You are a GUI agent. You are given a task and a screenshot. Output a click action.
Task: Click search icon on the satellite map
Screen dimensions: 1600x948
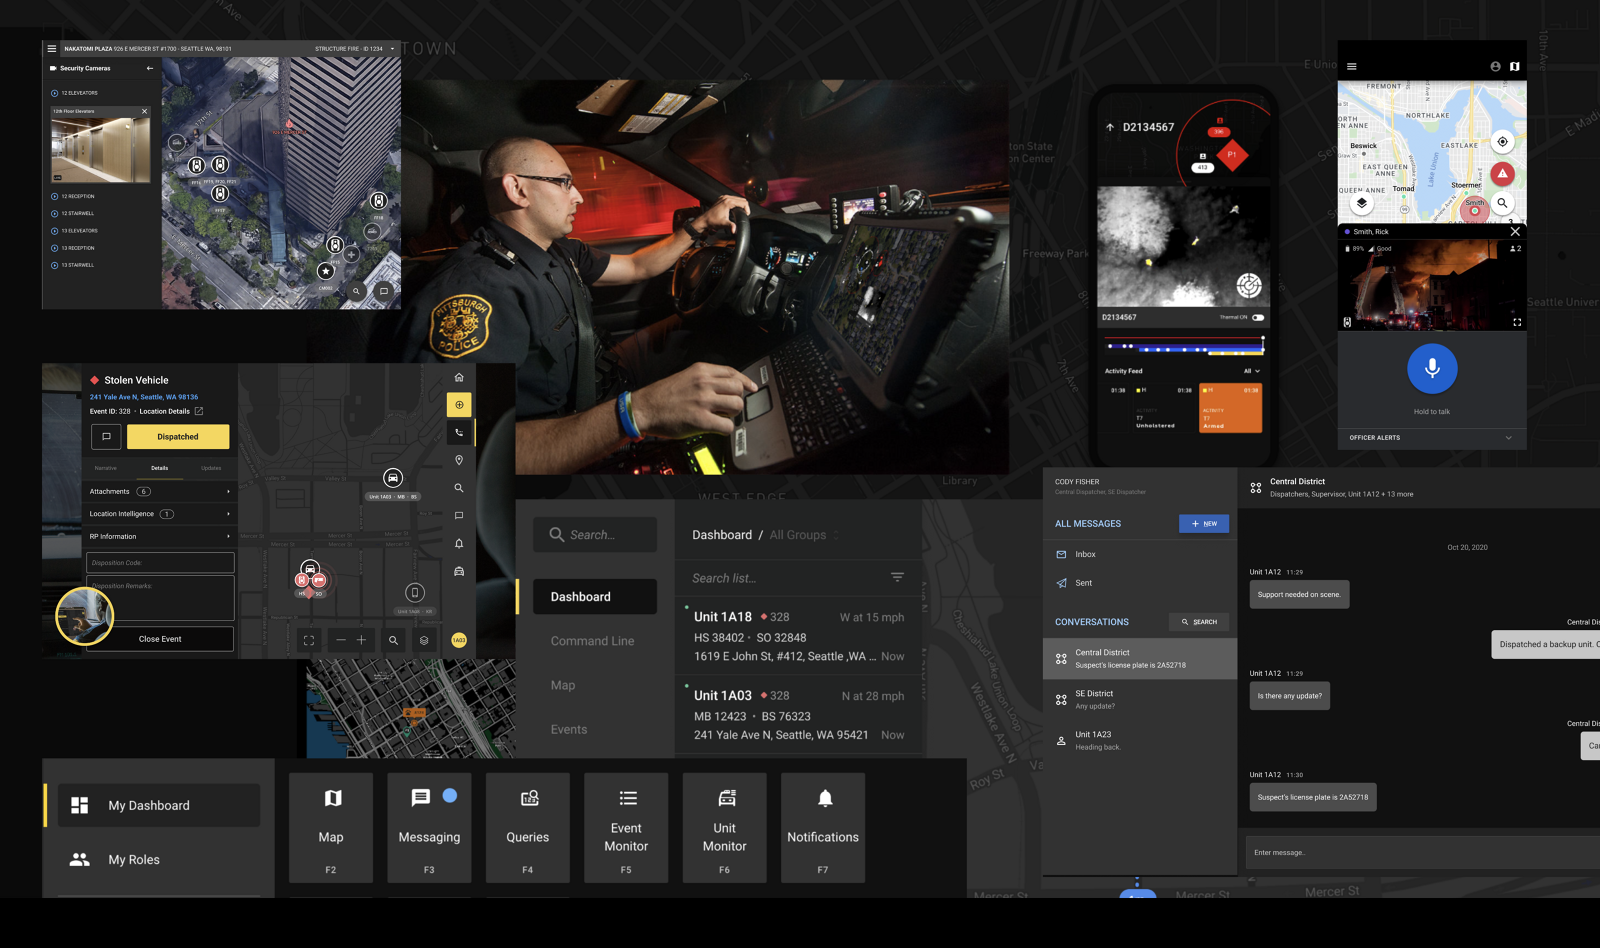(x=356, y=291)
